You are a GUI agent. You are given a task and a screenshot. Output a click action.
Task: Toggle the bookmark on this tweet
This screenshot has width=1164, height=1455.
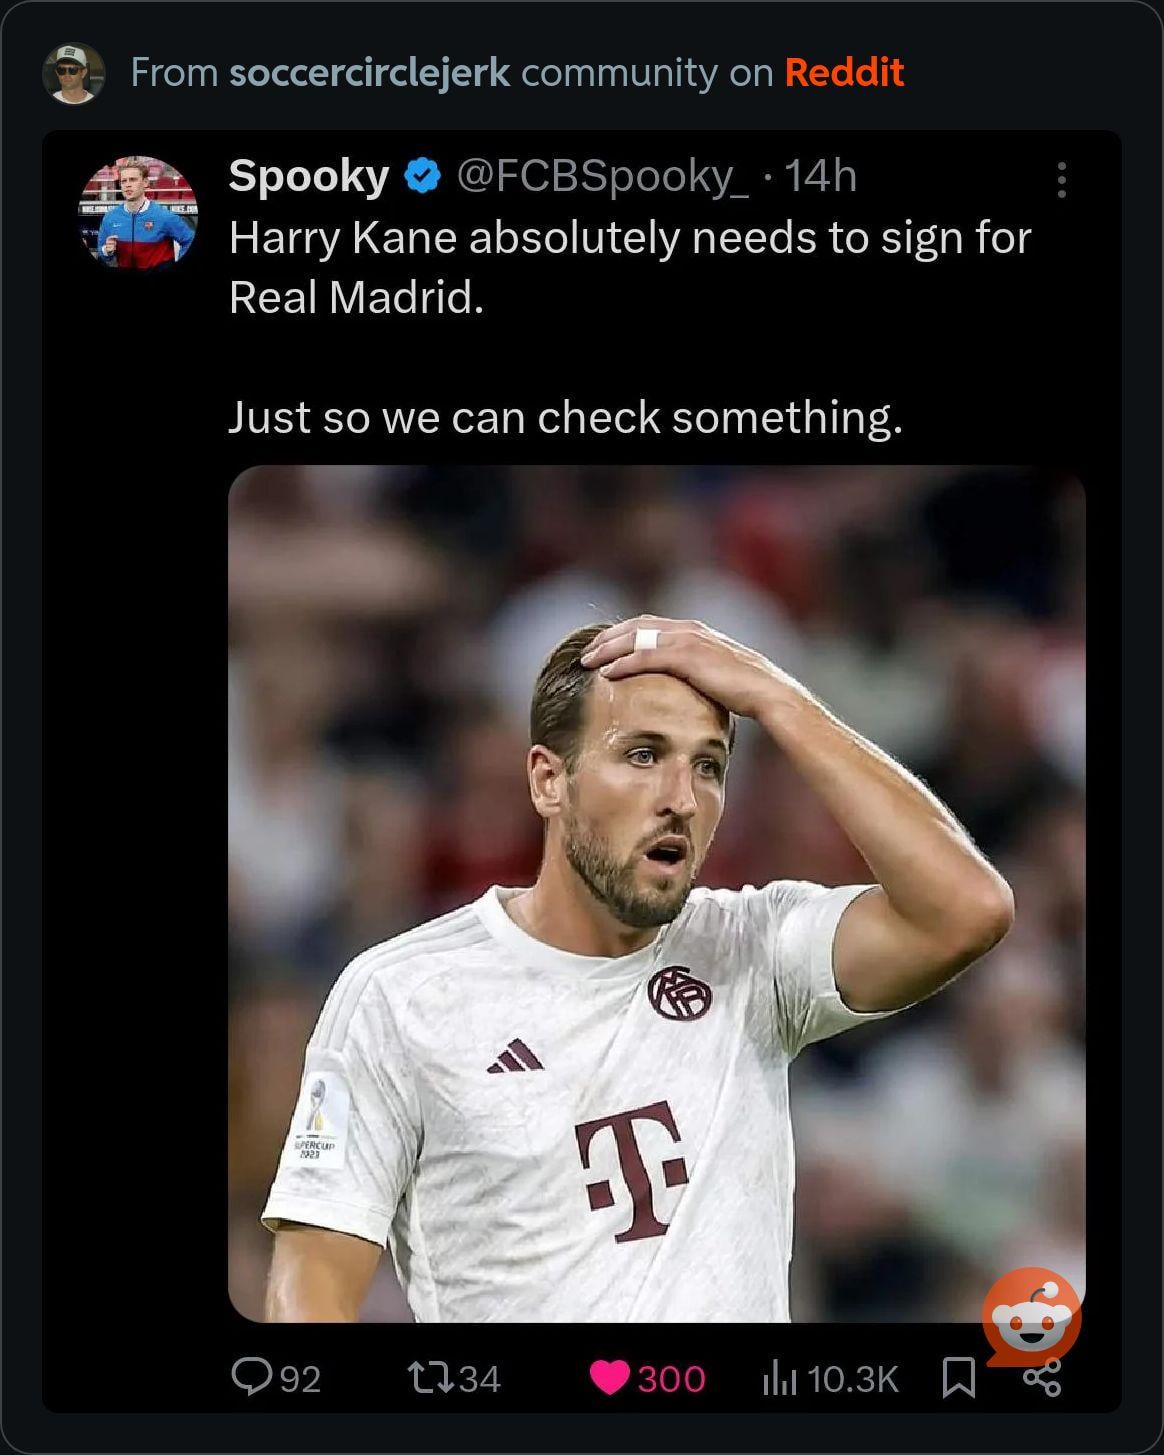(x=958, y=1378)
